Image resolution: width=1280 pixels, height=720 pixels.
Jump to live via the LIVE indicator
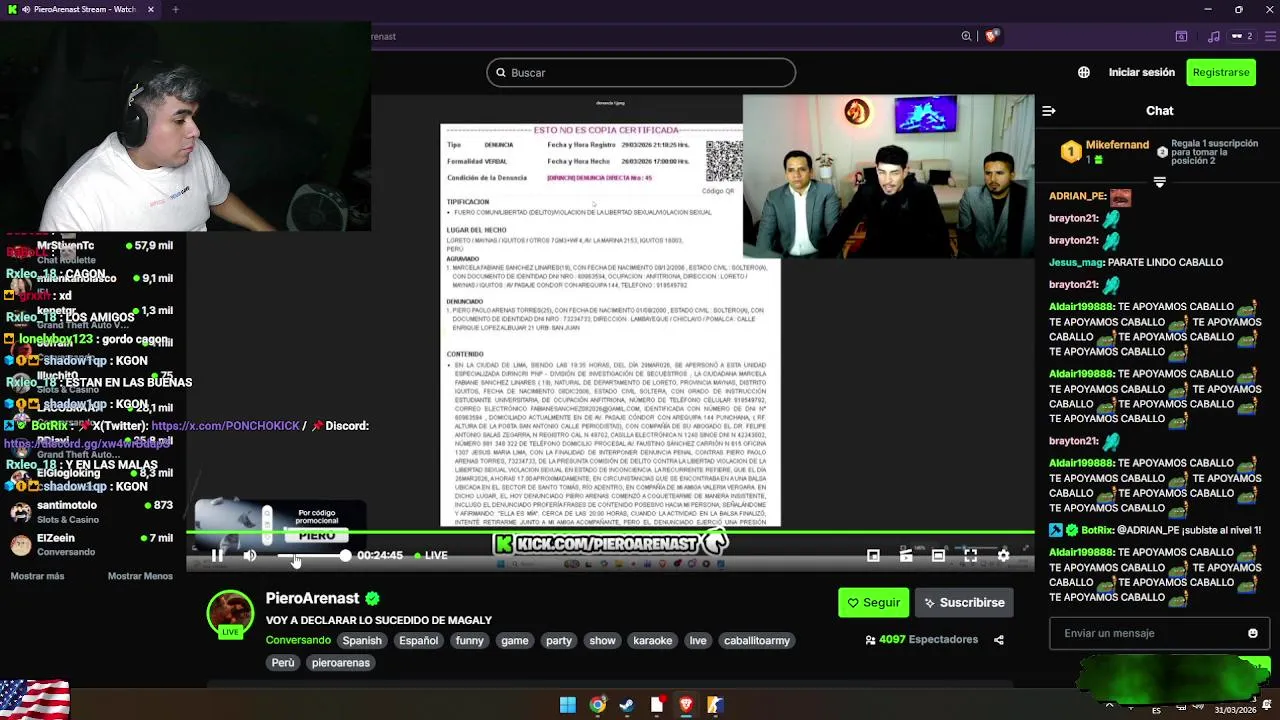point(429,555)
